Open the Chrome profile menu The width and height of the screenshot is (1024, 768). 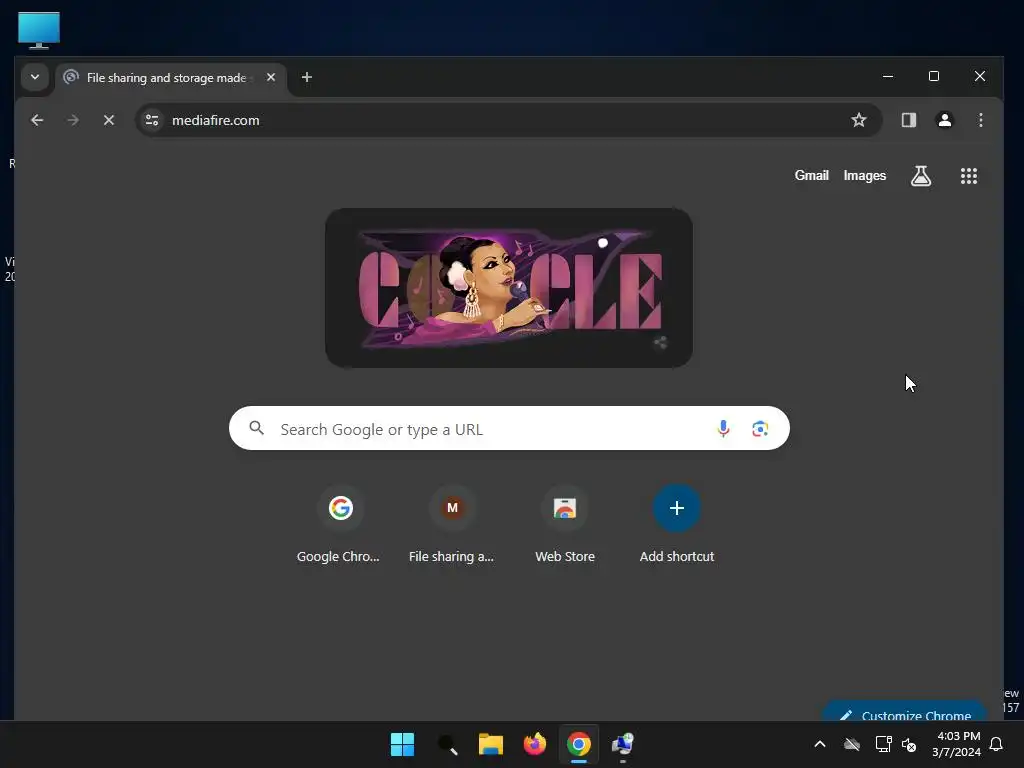(x=944, y=120)
